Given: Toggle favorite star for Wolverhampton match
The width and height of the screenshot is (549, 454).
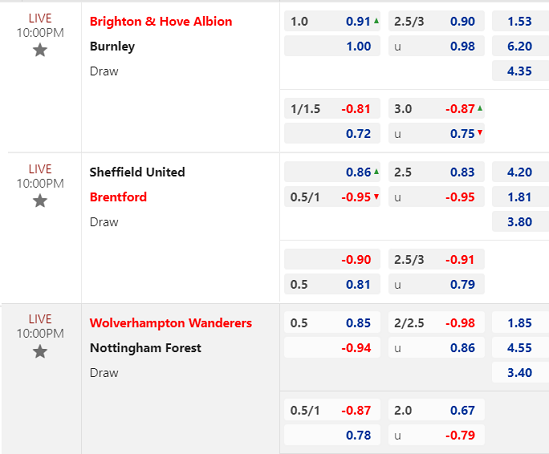Looking at the screenshot, I should pyautogui.click(x=40, y=351).
